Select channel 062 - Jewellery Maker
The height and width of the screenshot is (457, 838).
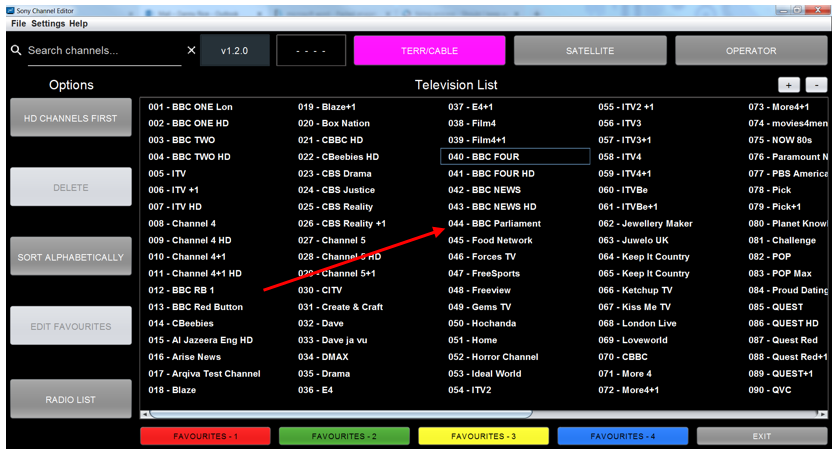point(645,223)
